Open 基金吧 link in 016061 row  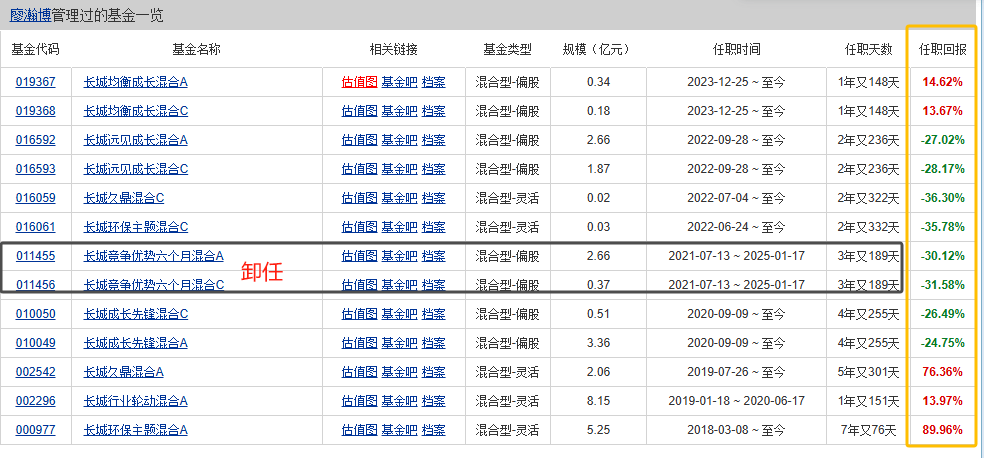point(399,226)
